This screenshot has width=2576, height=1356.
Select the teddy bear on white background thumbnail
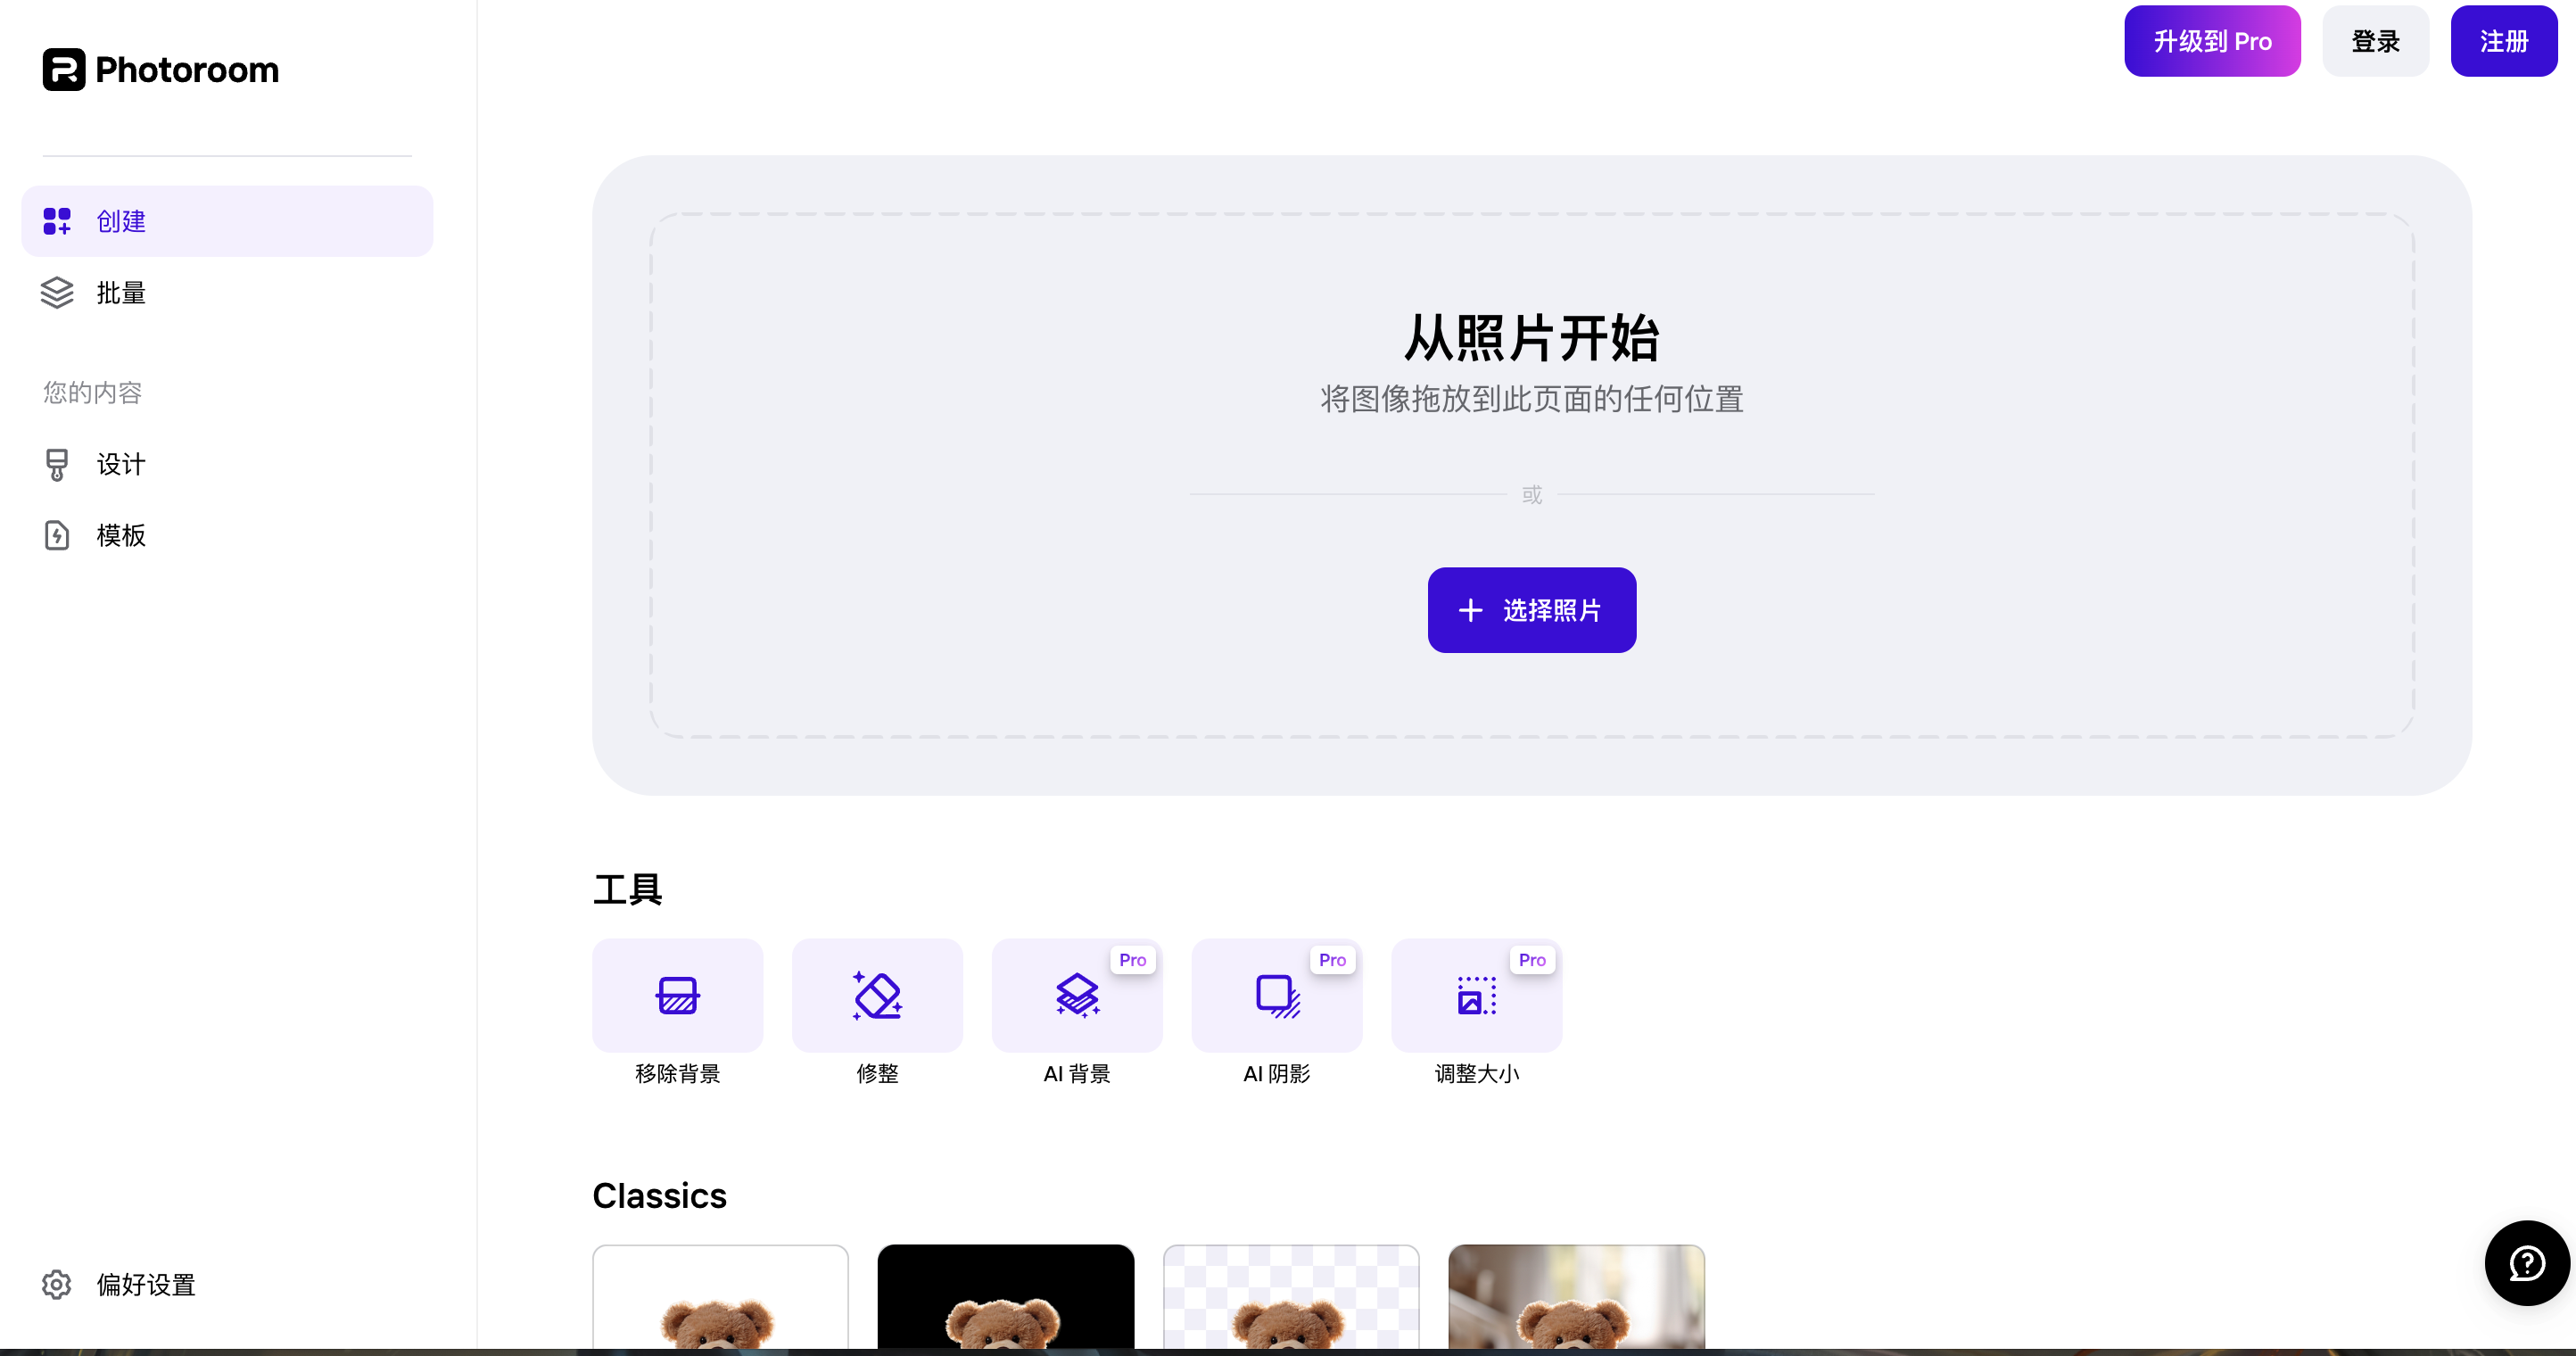(x=719, y=1310)
